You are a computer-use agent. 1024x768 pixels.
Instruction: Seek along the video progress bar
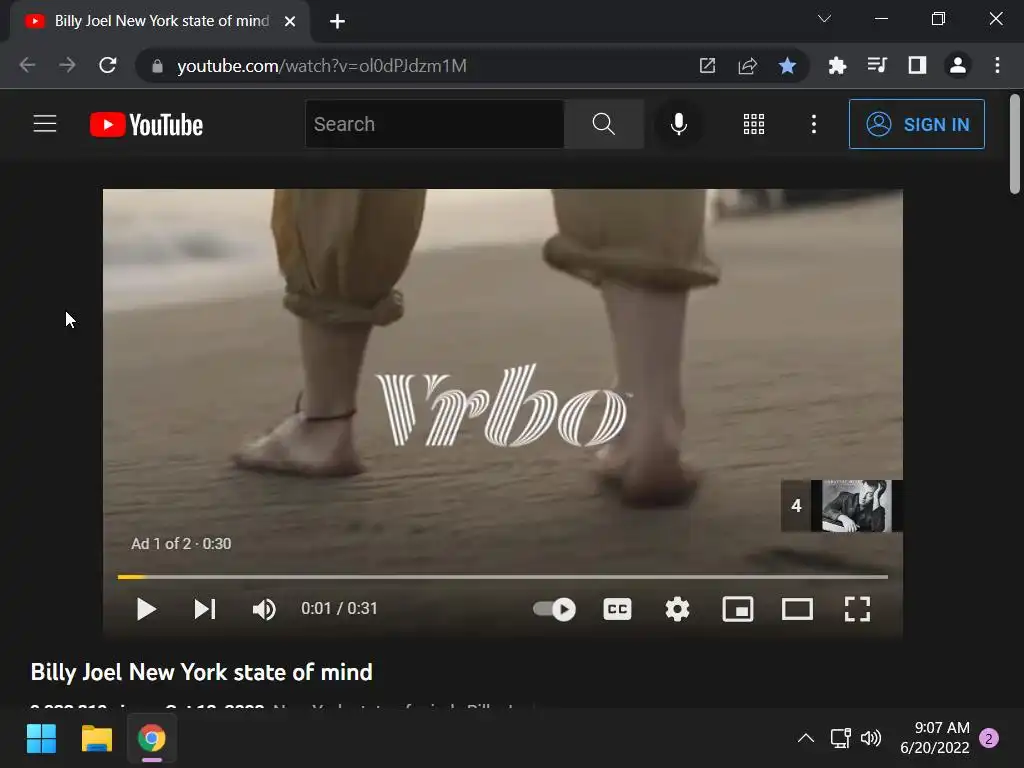503,577
